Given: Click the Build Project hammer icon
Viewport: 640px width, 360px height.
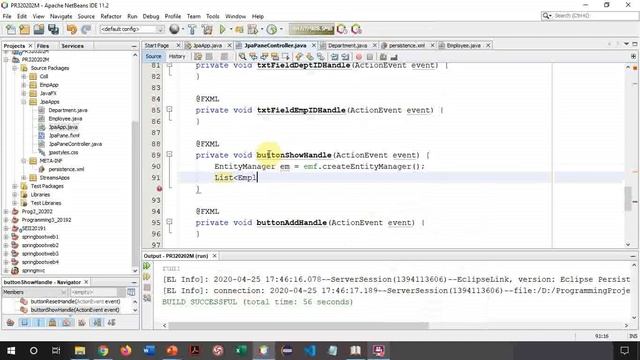Looking at the screenshot, I should tap(192, 29).
